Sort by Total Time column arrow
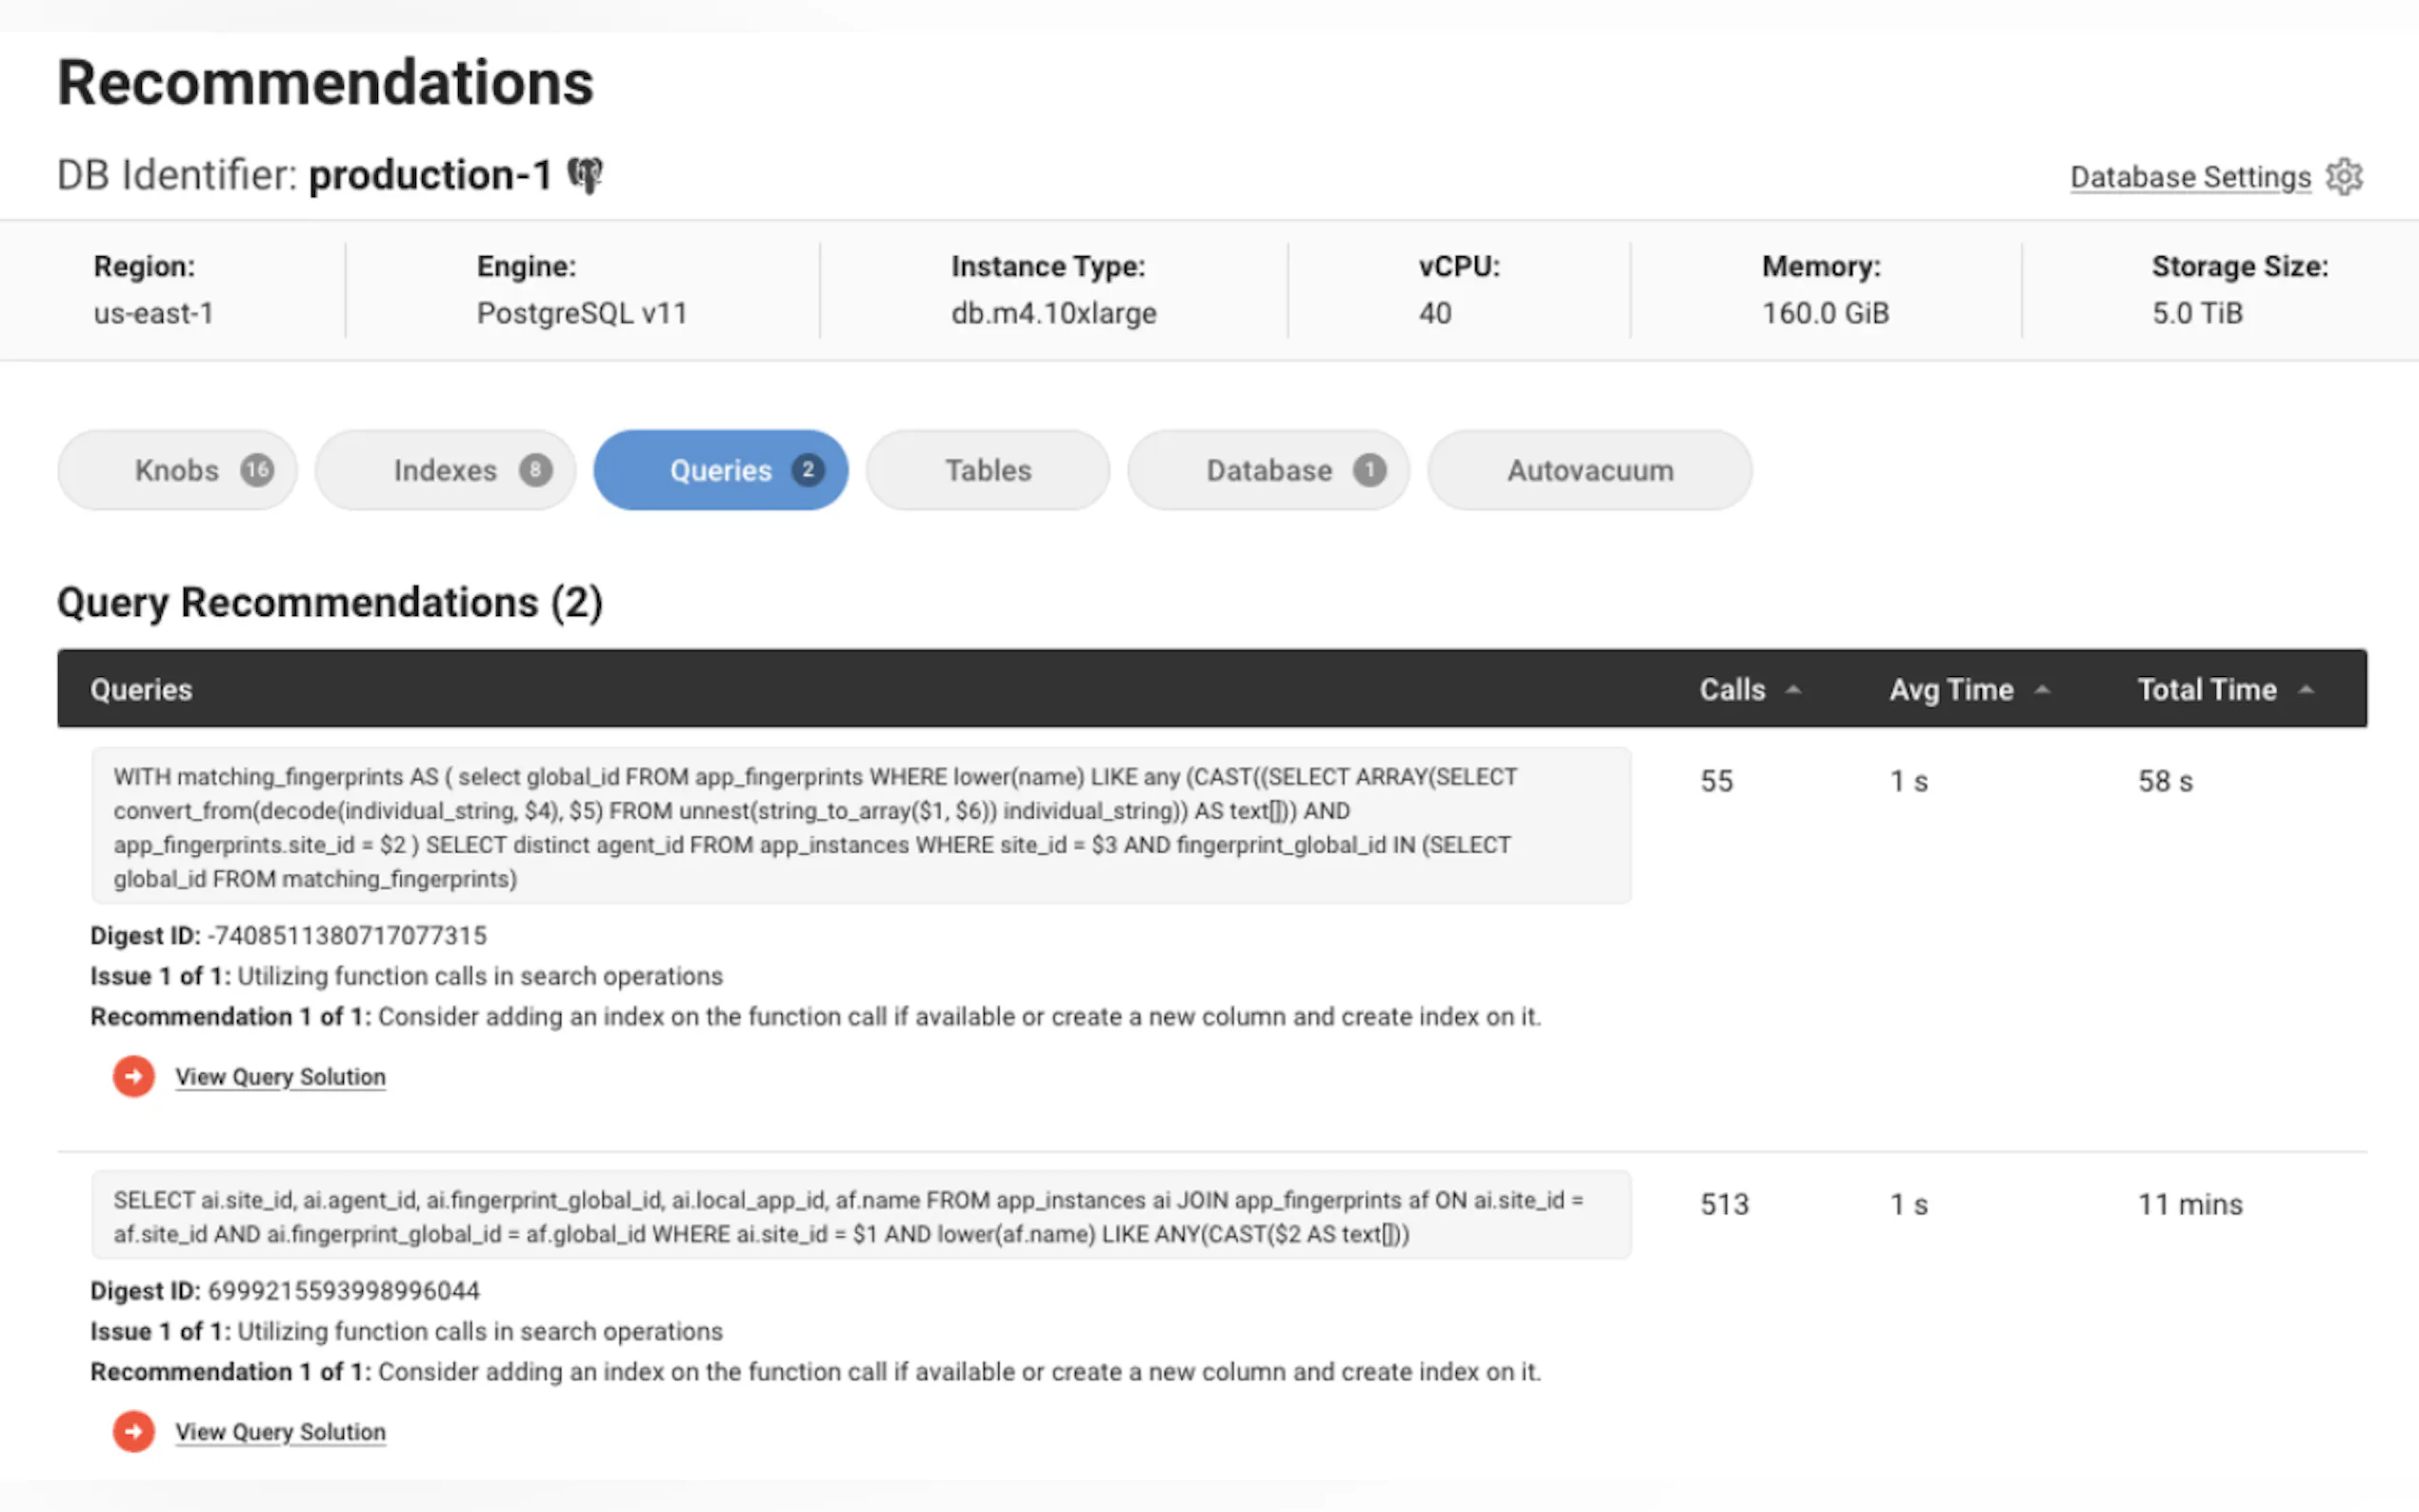This screenshot has height=1512, width=2419. (x=2306, y=690)
